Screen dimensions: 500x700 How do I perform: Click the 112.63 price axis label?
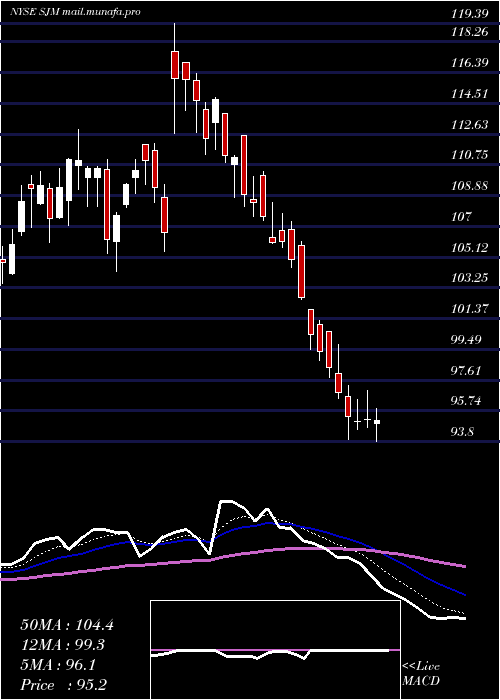coord(469,125)
